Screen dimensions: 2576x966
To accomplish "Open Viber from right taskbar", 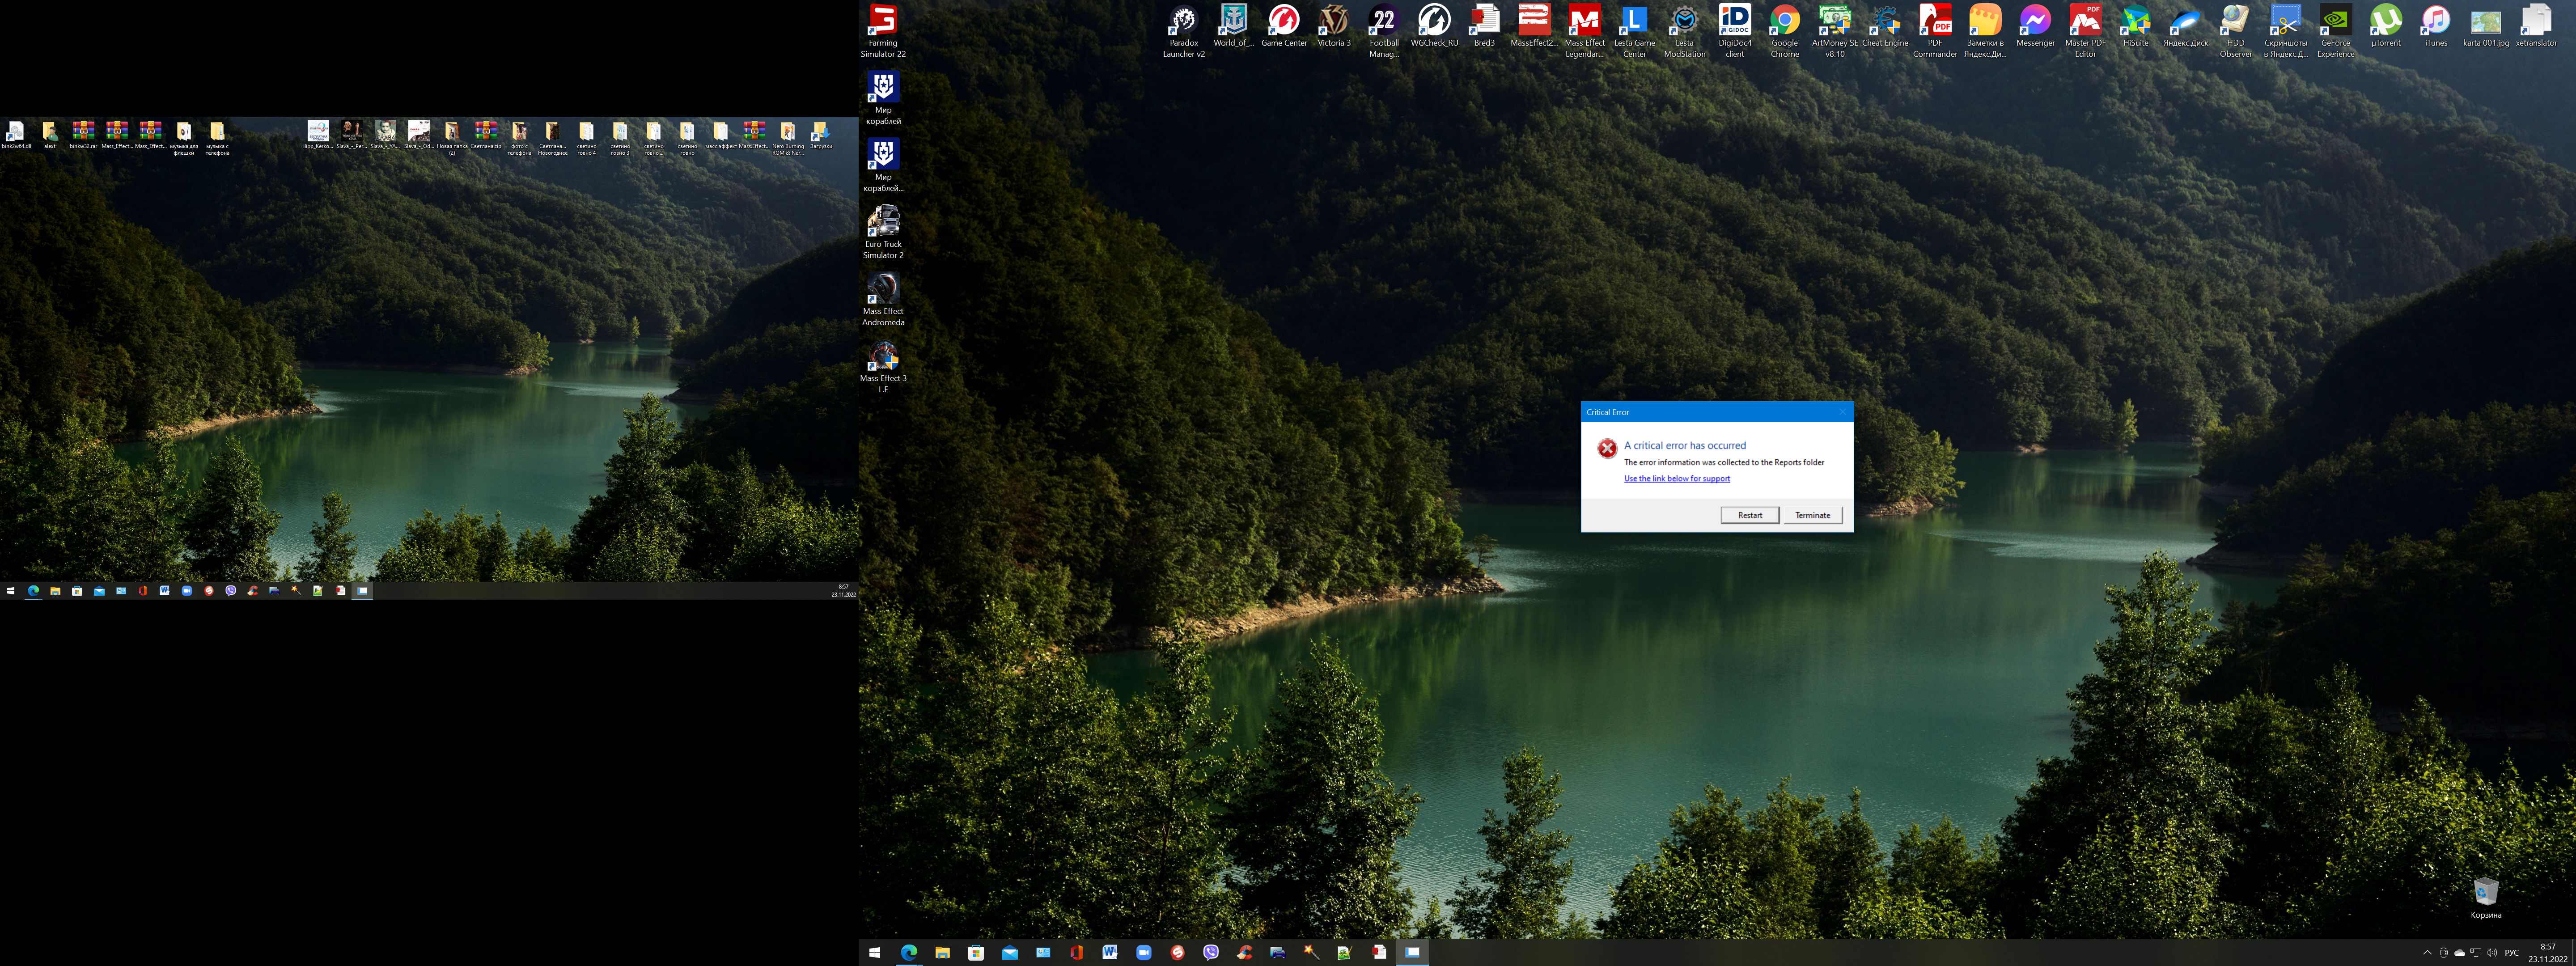I will click(1211, 953).
